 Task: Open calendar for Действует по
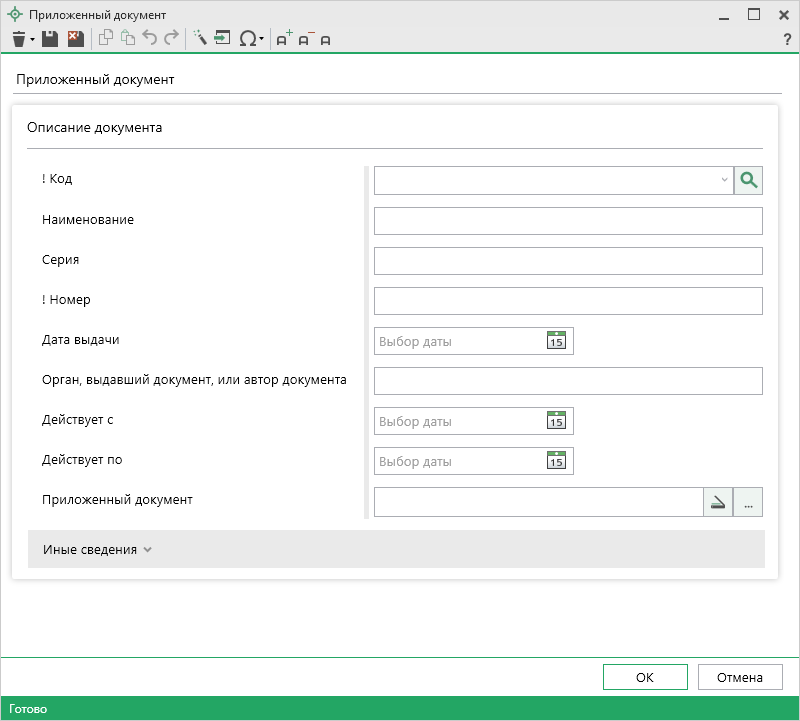(556, 461)
